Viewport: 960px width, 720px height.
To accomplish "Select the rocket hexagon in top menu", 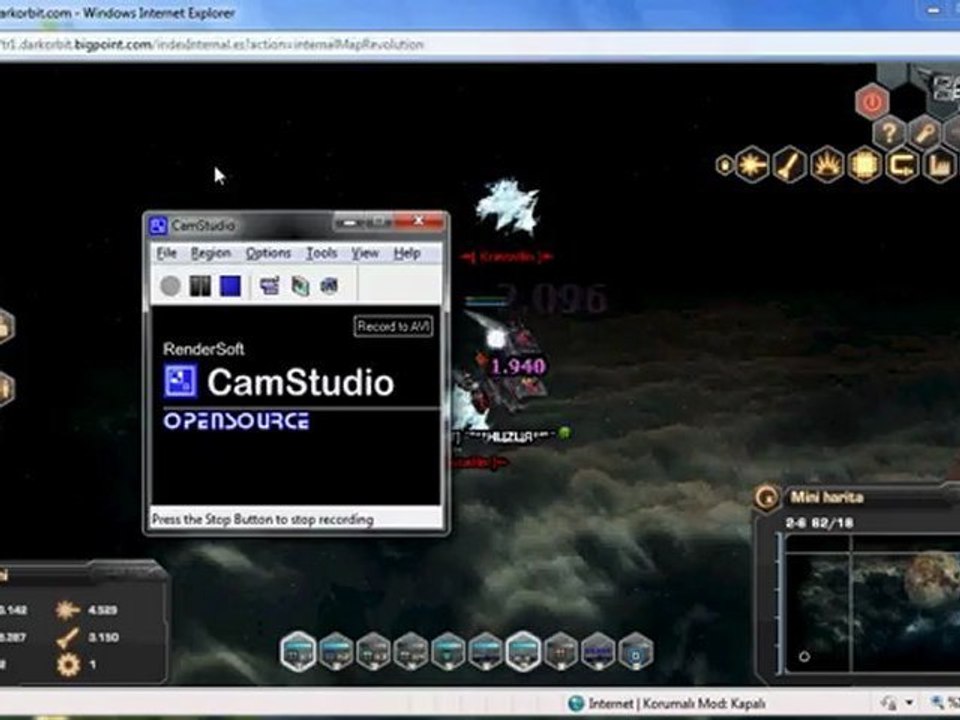I will pos(790,164).
